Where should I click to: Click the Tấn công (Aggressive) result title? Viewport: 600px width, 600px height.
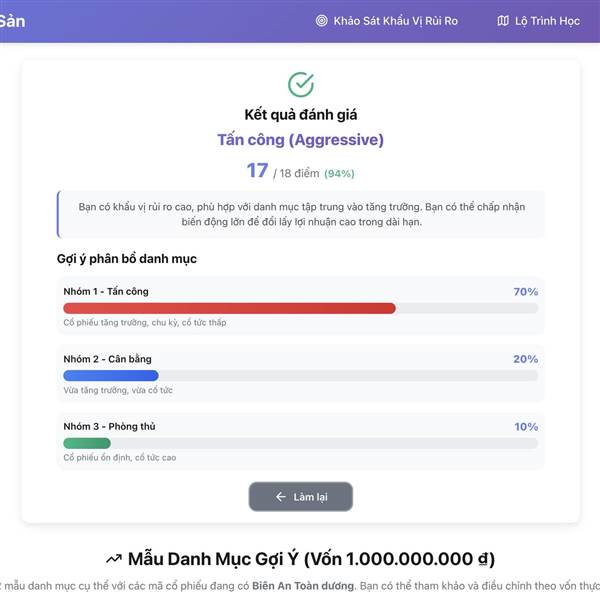(300, 140)
